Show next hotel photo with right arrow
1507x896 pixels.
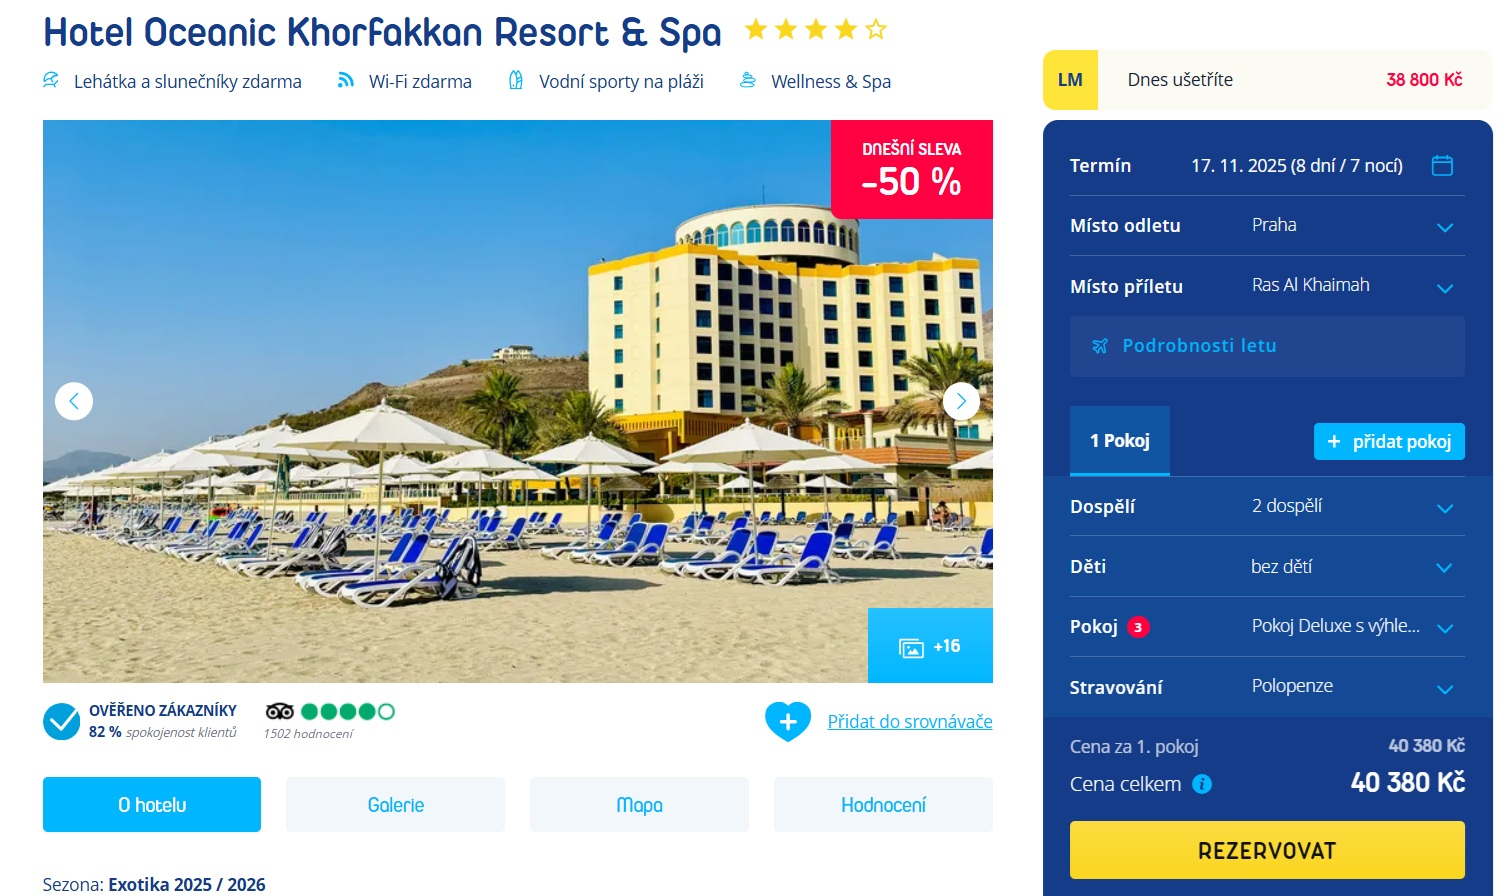tap(961, 401)
